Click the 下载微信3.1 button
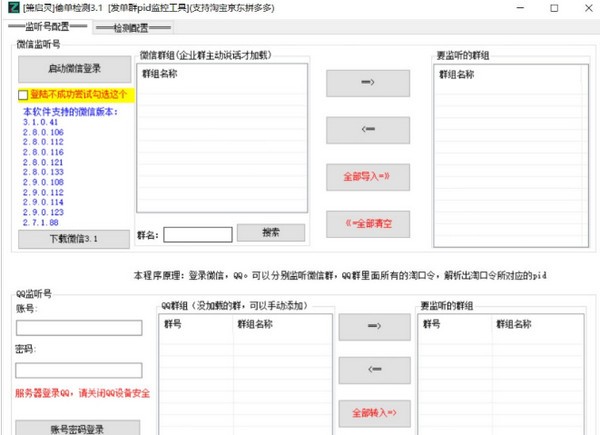The height and width of the screenshot is (435, 600). click(75, 240)
